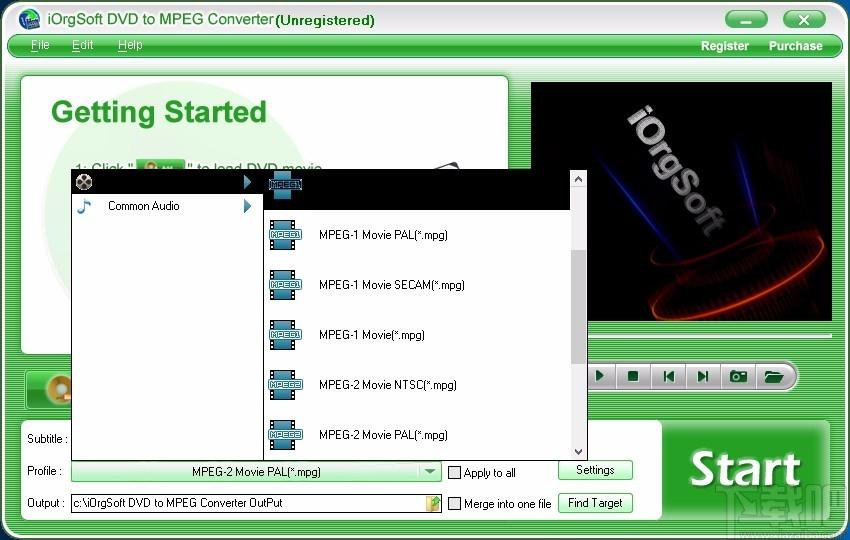Open snapshot folder icon

click(x=774, y=376)
